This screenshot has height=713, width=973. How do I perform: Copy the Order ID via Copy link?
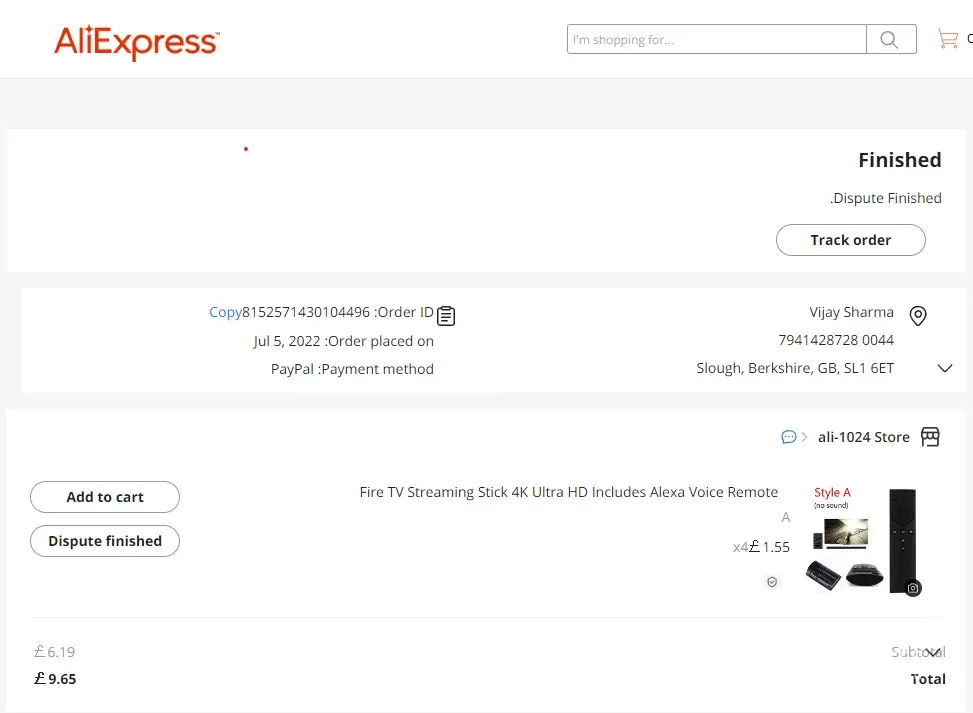click(225, 312)
